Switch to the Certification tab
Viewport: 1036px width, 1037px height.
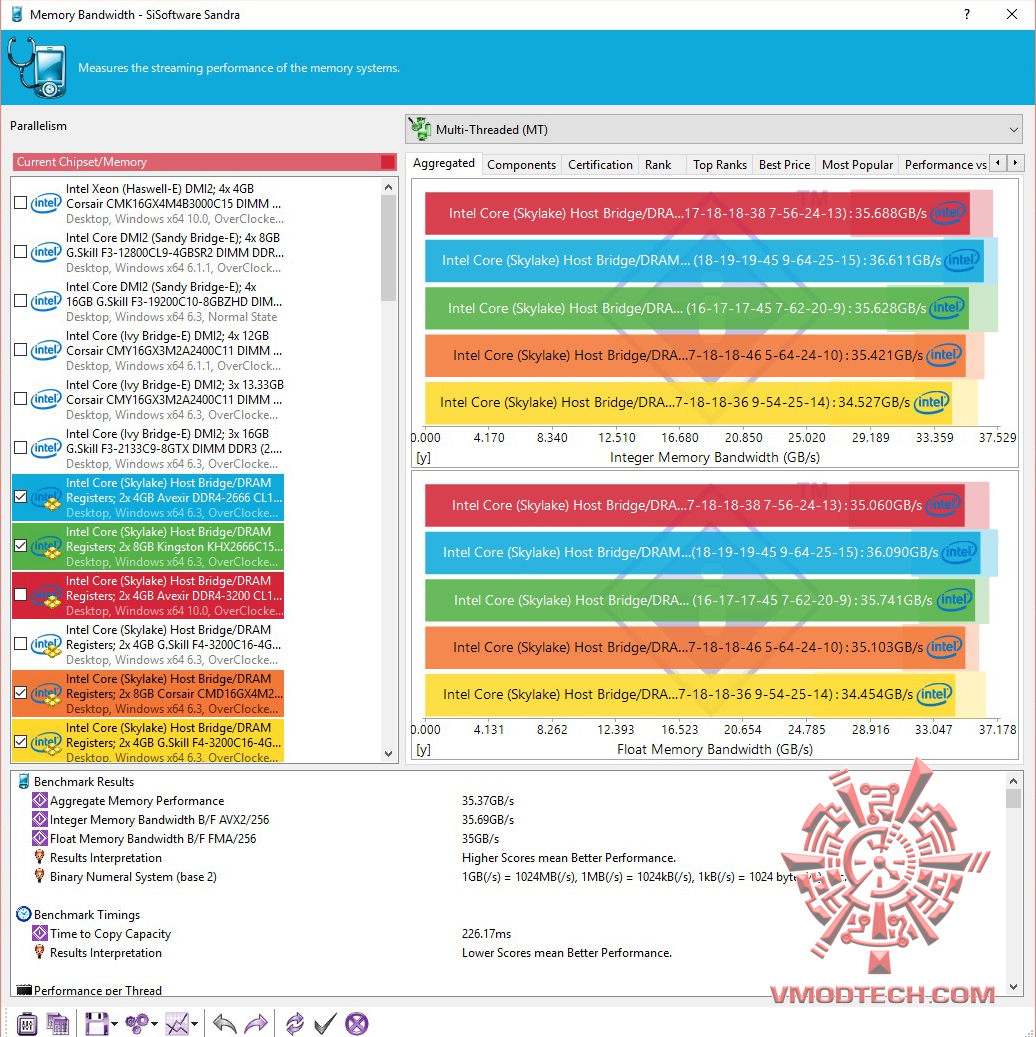point(600,165)
